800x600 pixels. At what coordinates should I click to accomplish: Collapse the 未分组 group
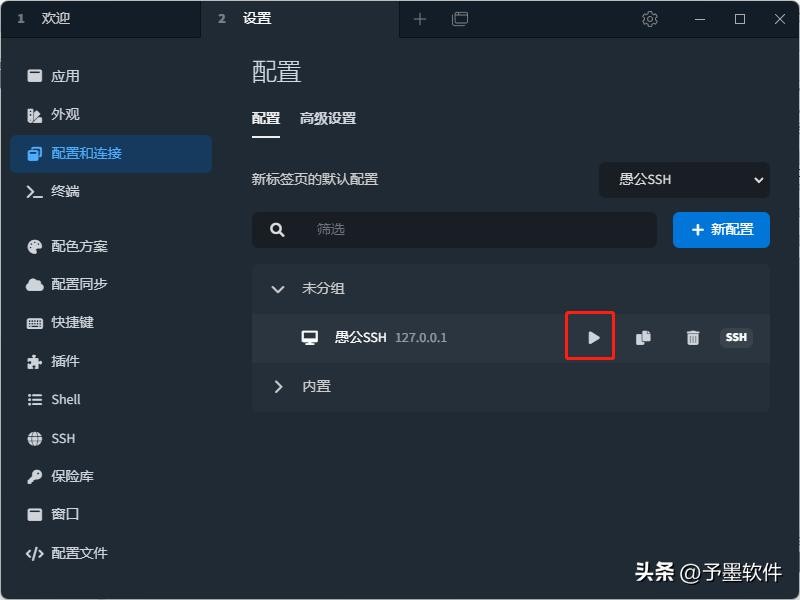click(279, 289)
